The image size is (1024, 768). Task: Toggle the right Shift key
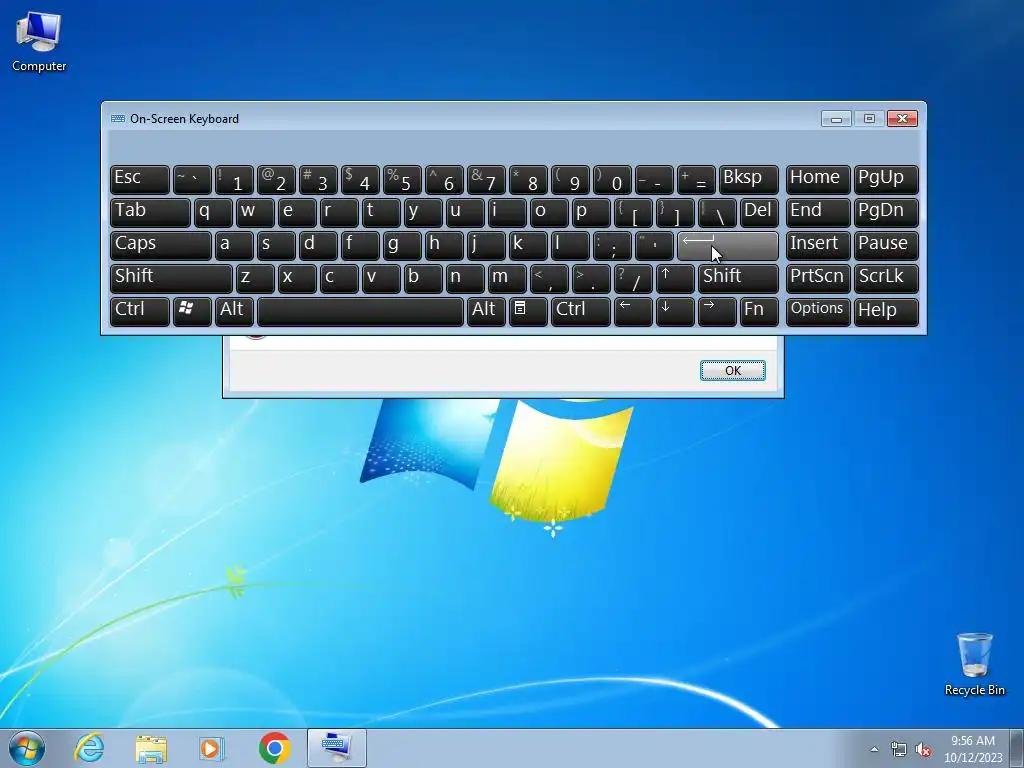tap(738, 278)
